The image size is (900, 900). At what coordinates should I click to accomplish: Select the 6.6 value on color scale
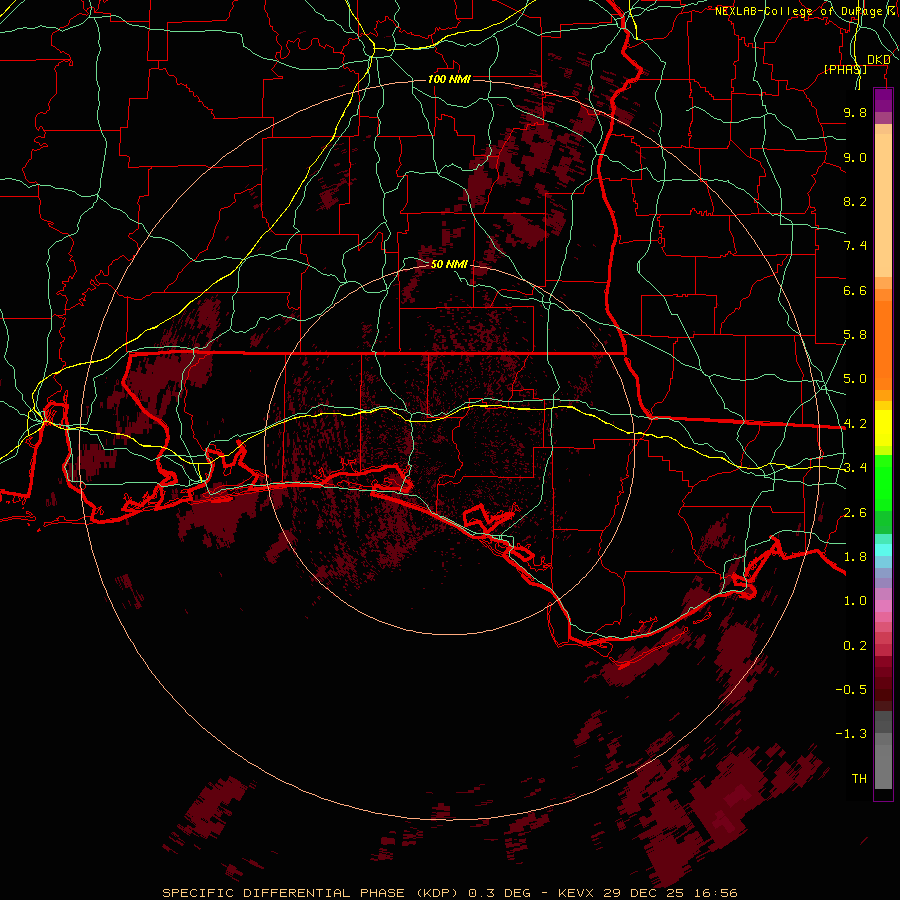point(855,290)
